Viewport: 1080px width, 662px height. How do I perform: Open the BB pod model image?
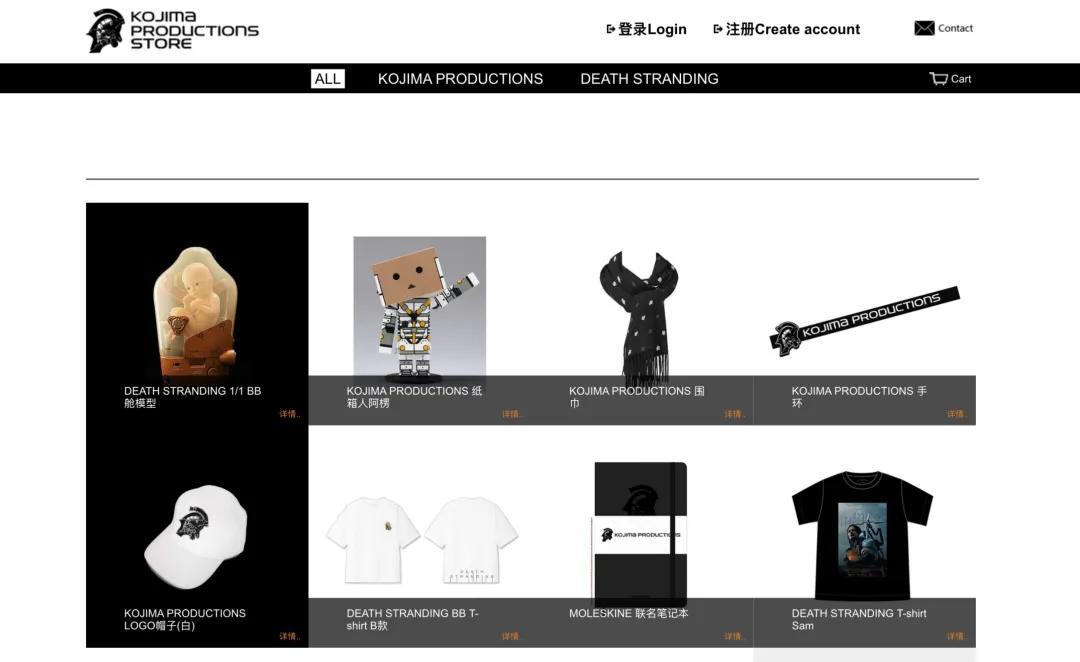(196, 311)
